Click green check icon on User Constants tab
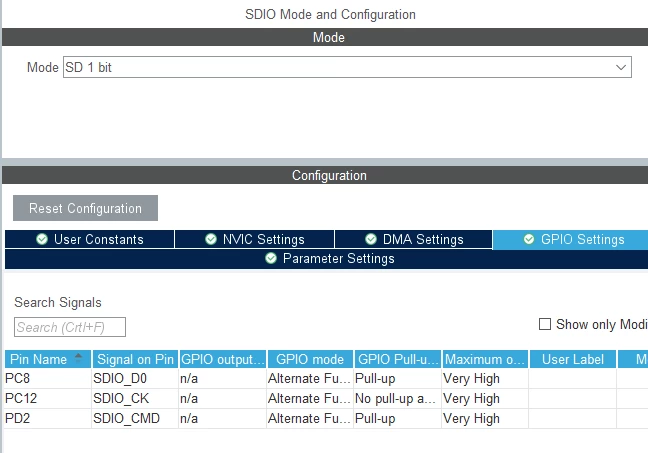The height and width of the screenshot is (453, 648). click(42, 239)
